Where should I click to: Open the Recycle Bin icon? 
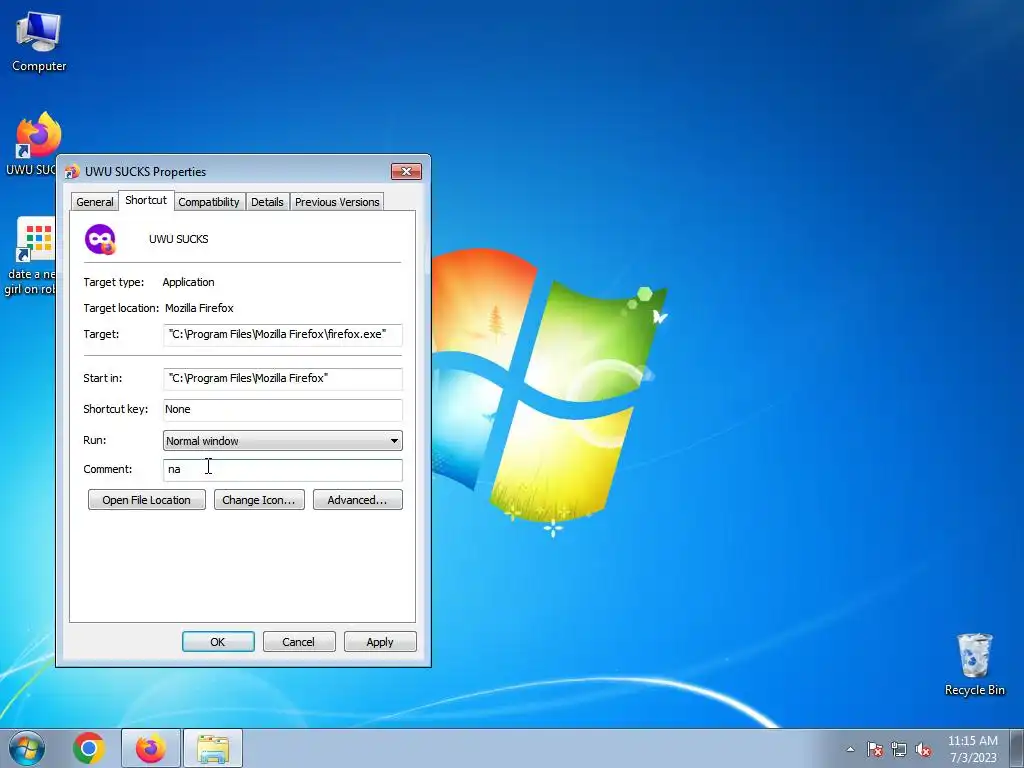[974, 665]
